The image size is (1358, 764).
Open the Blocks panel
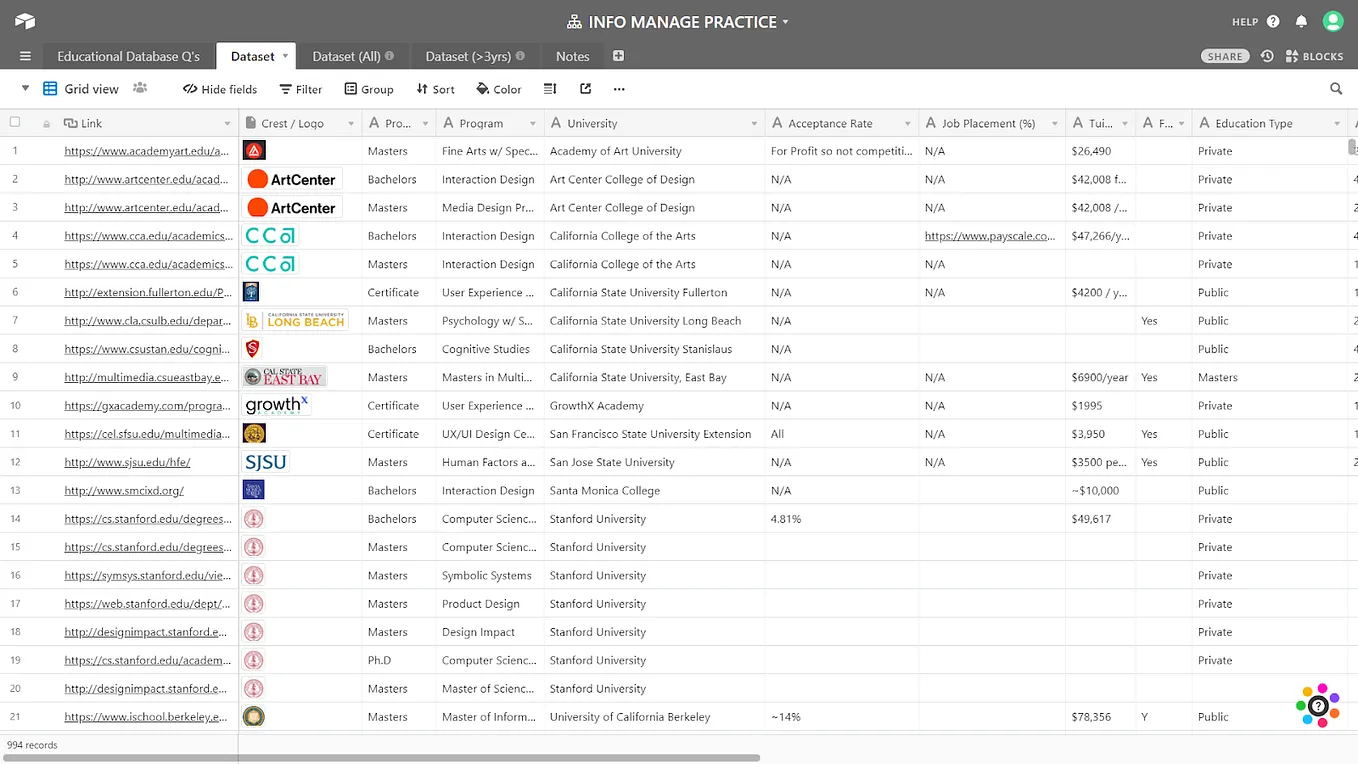[1314, 56]
